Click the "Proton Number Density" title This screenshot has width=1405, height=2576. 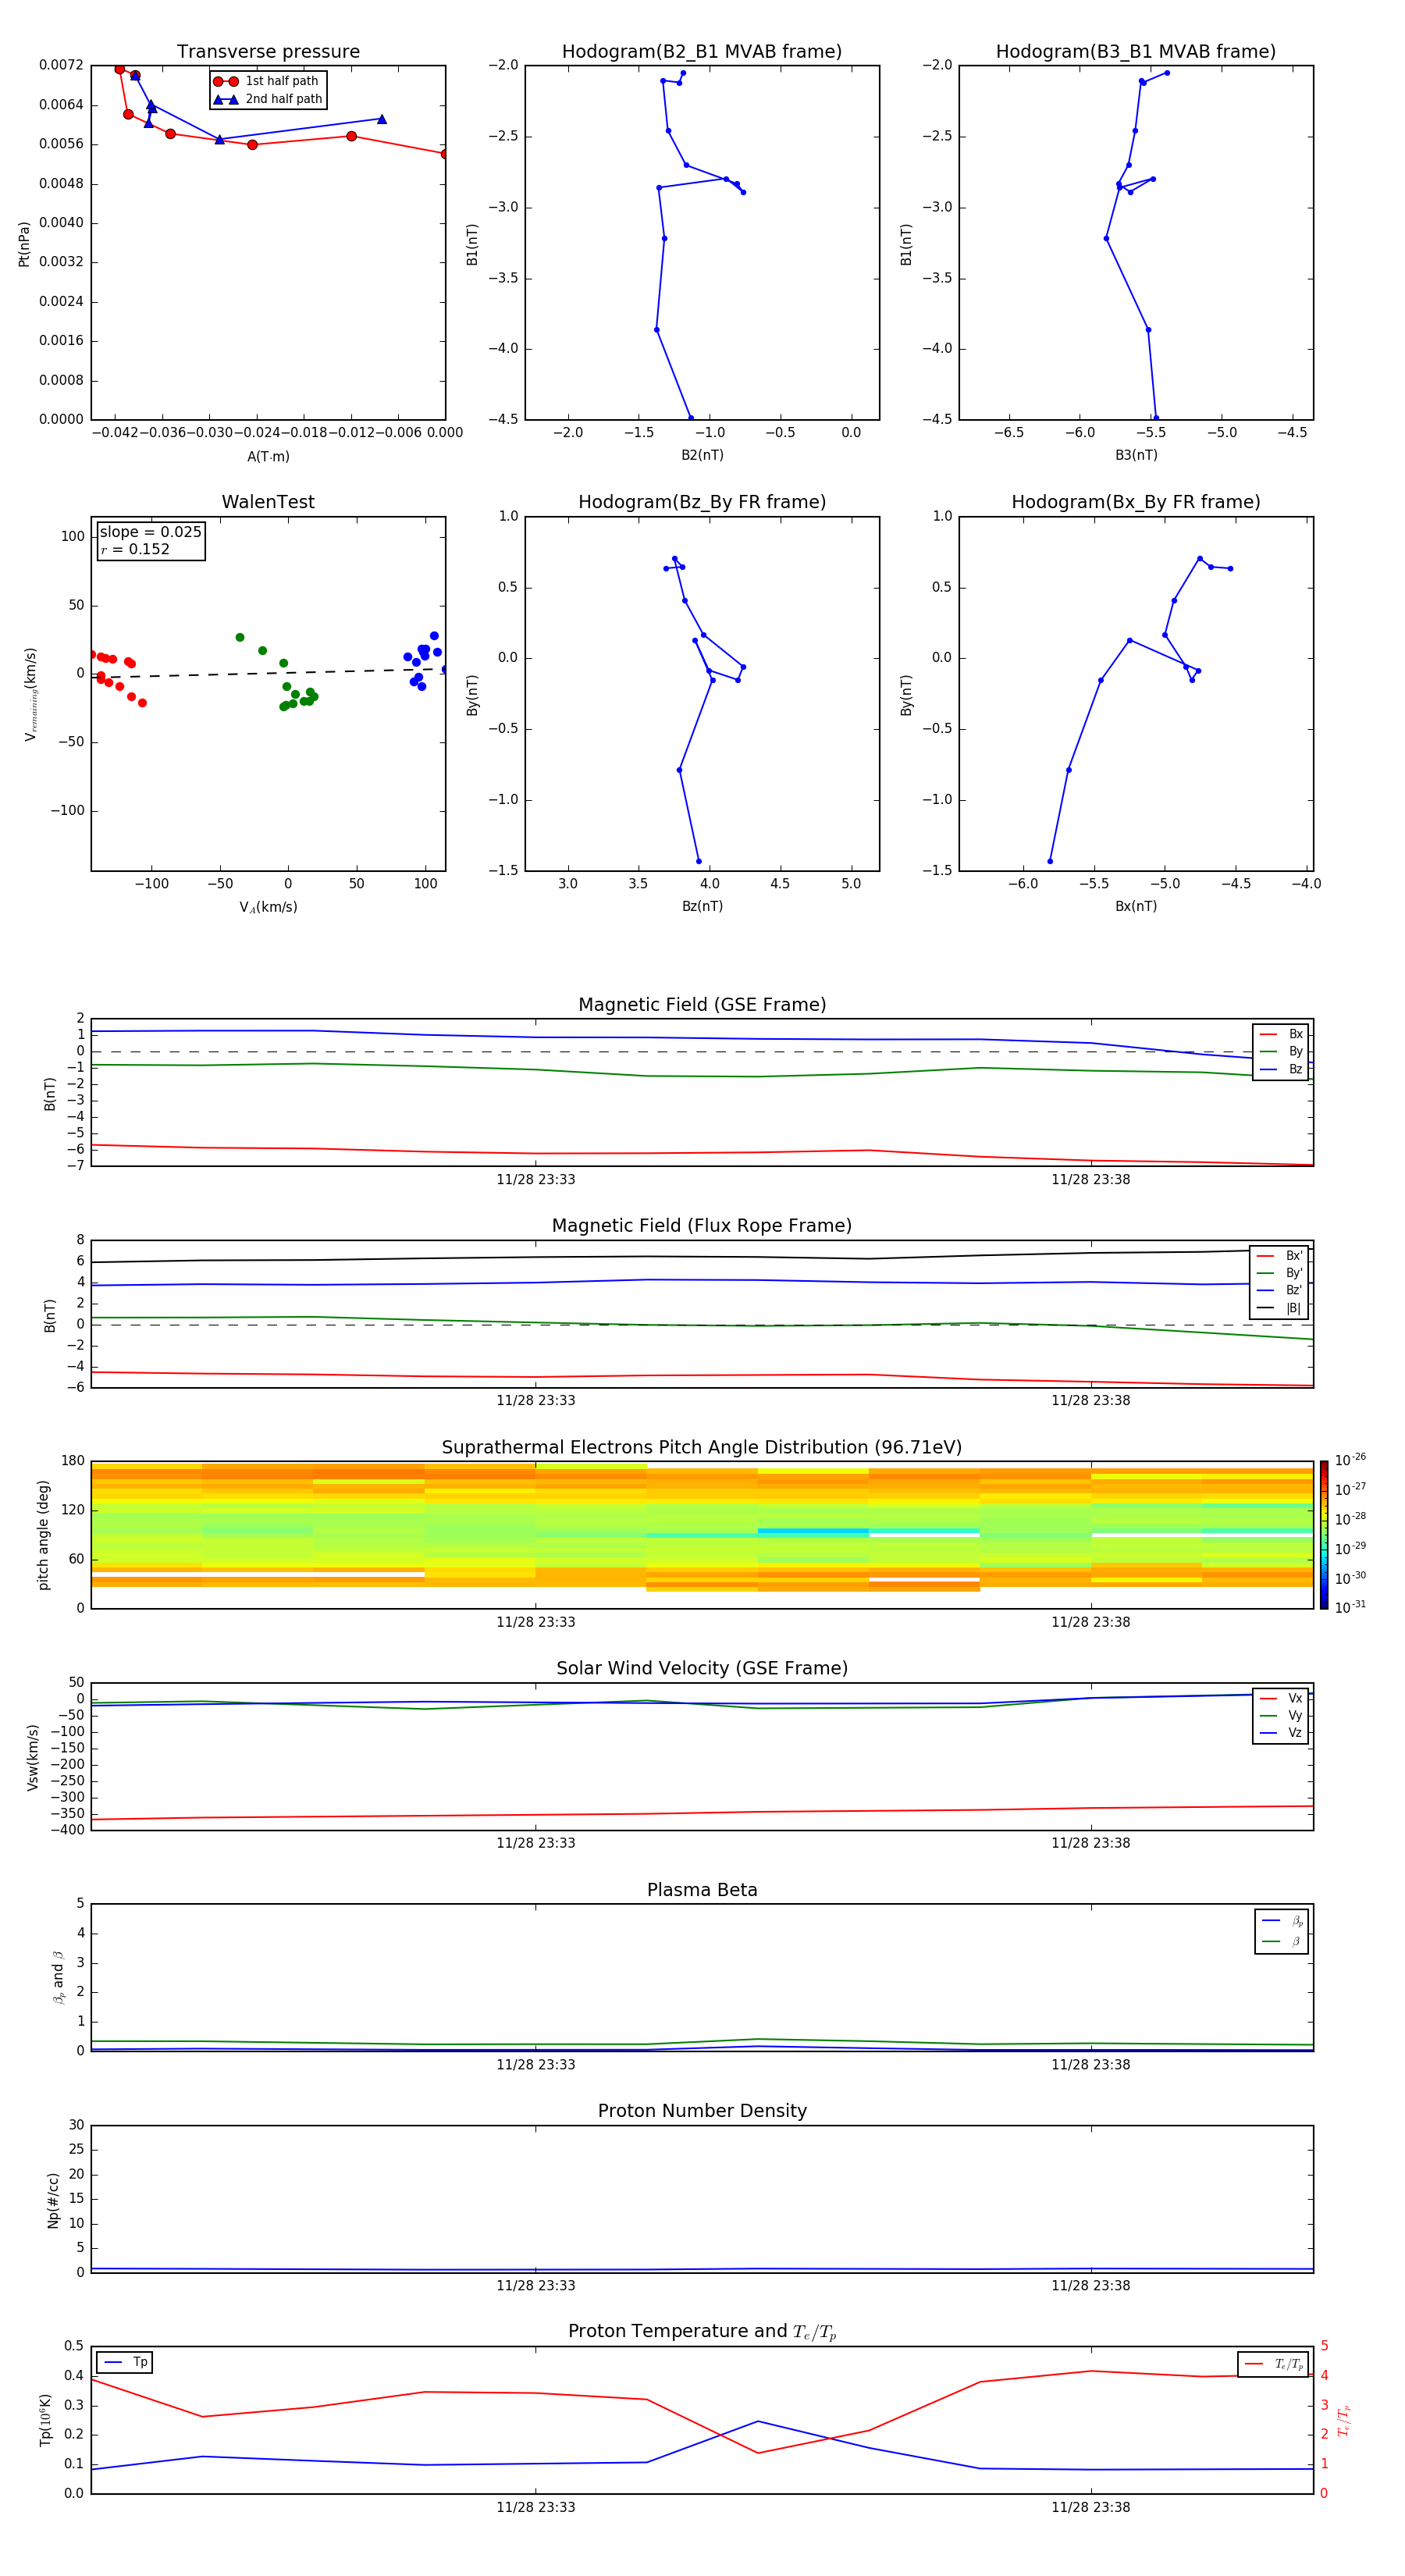(702, 2111)
